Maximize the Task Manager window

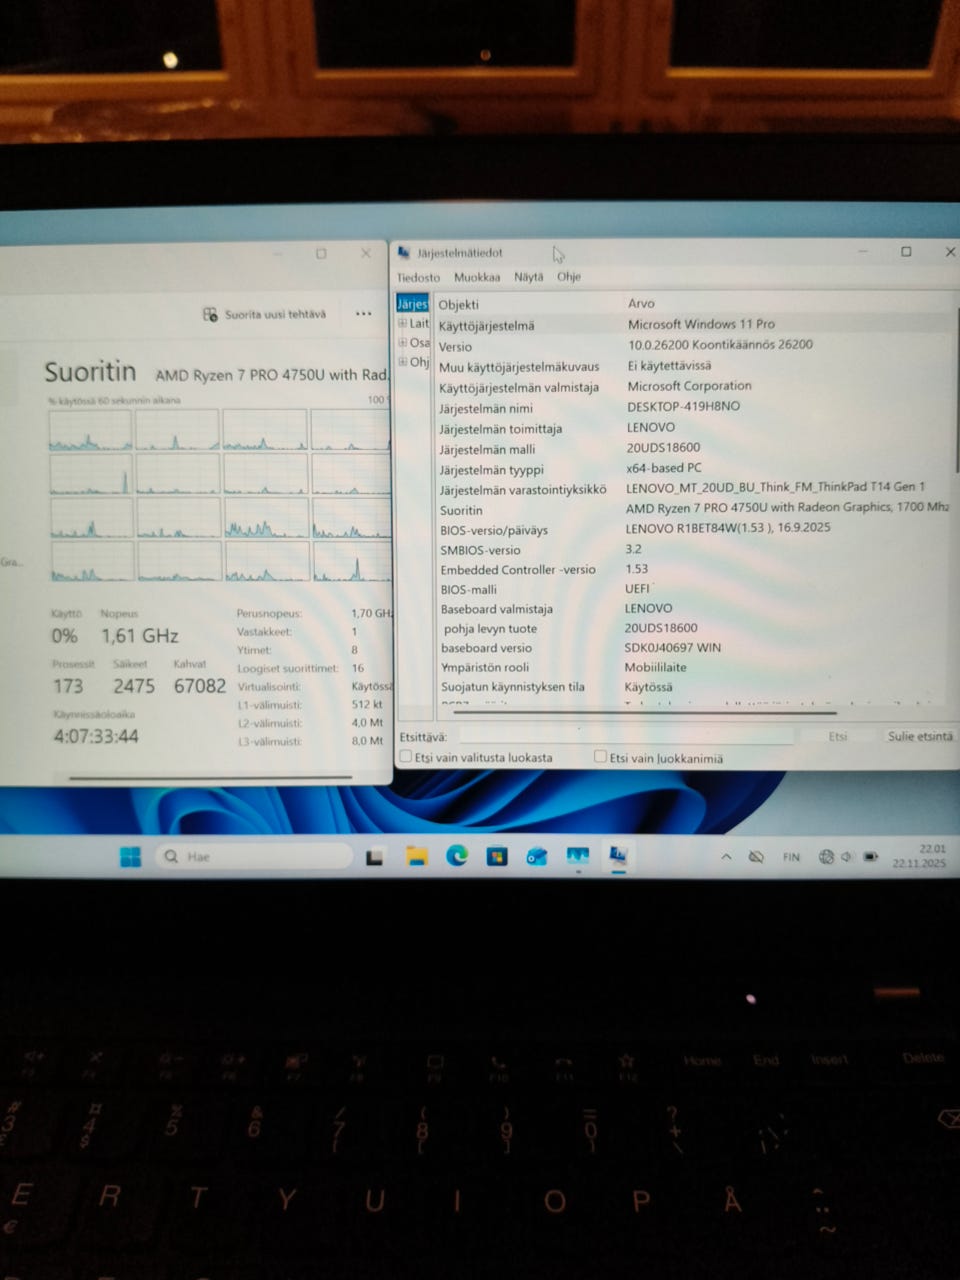(x=321, y=254)
